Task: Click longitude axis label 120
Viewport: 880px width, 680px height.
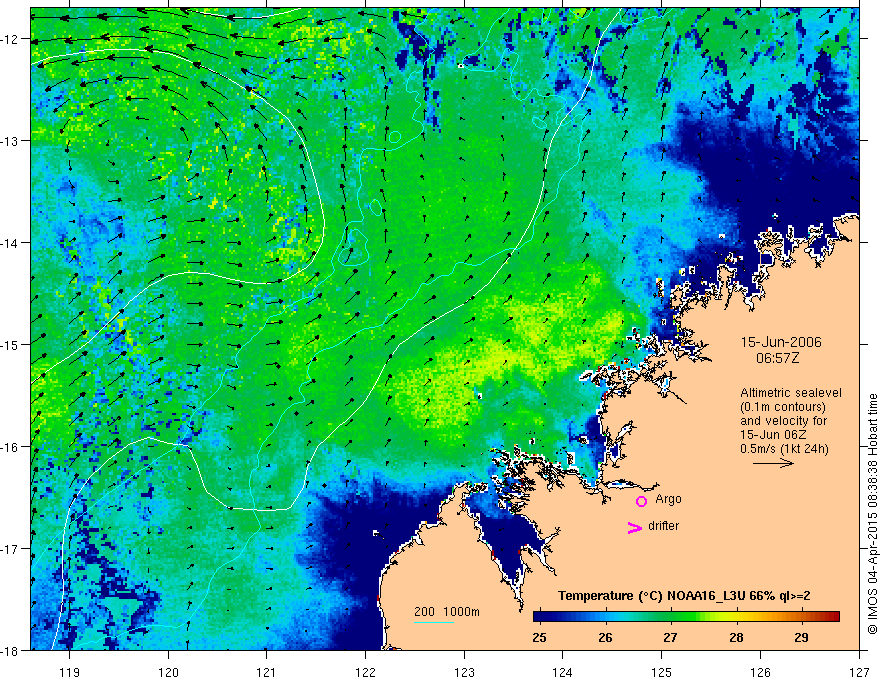Action: coord(168,672)
